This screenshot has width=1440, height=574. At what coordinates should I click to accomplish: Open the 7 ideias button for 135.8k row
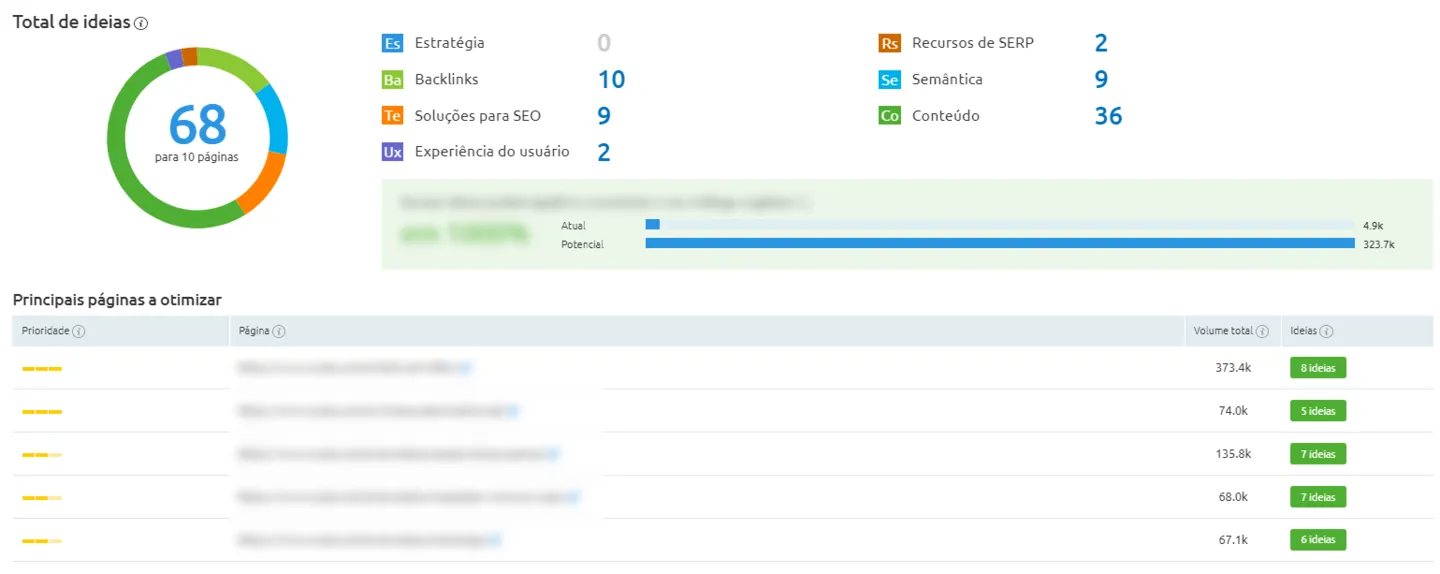pos(1318,454)
